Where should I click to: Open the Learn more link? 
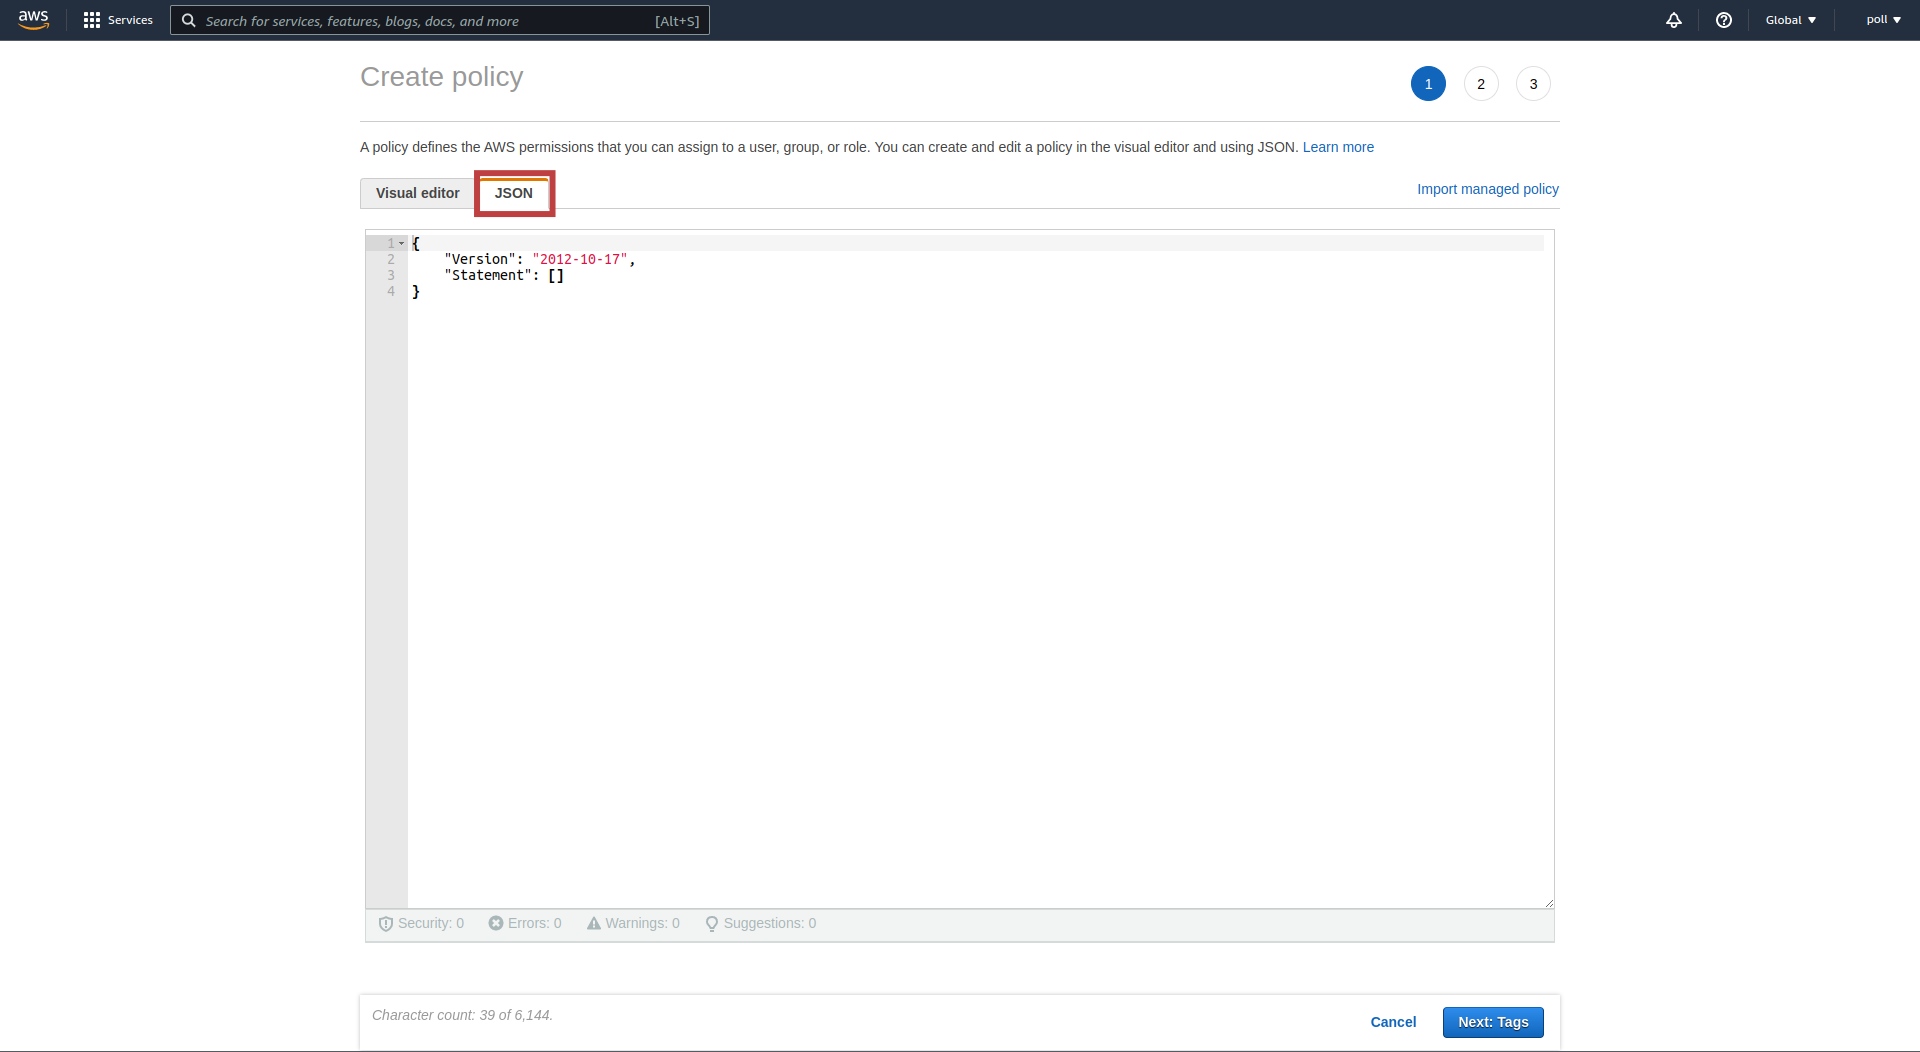1338,147
